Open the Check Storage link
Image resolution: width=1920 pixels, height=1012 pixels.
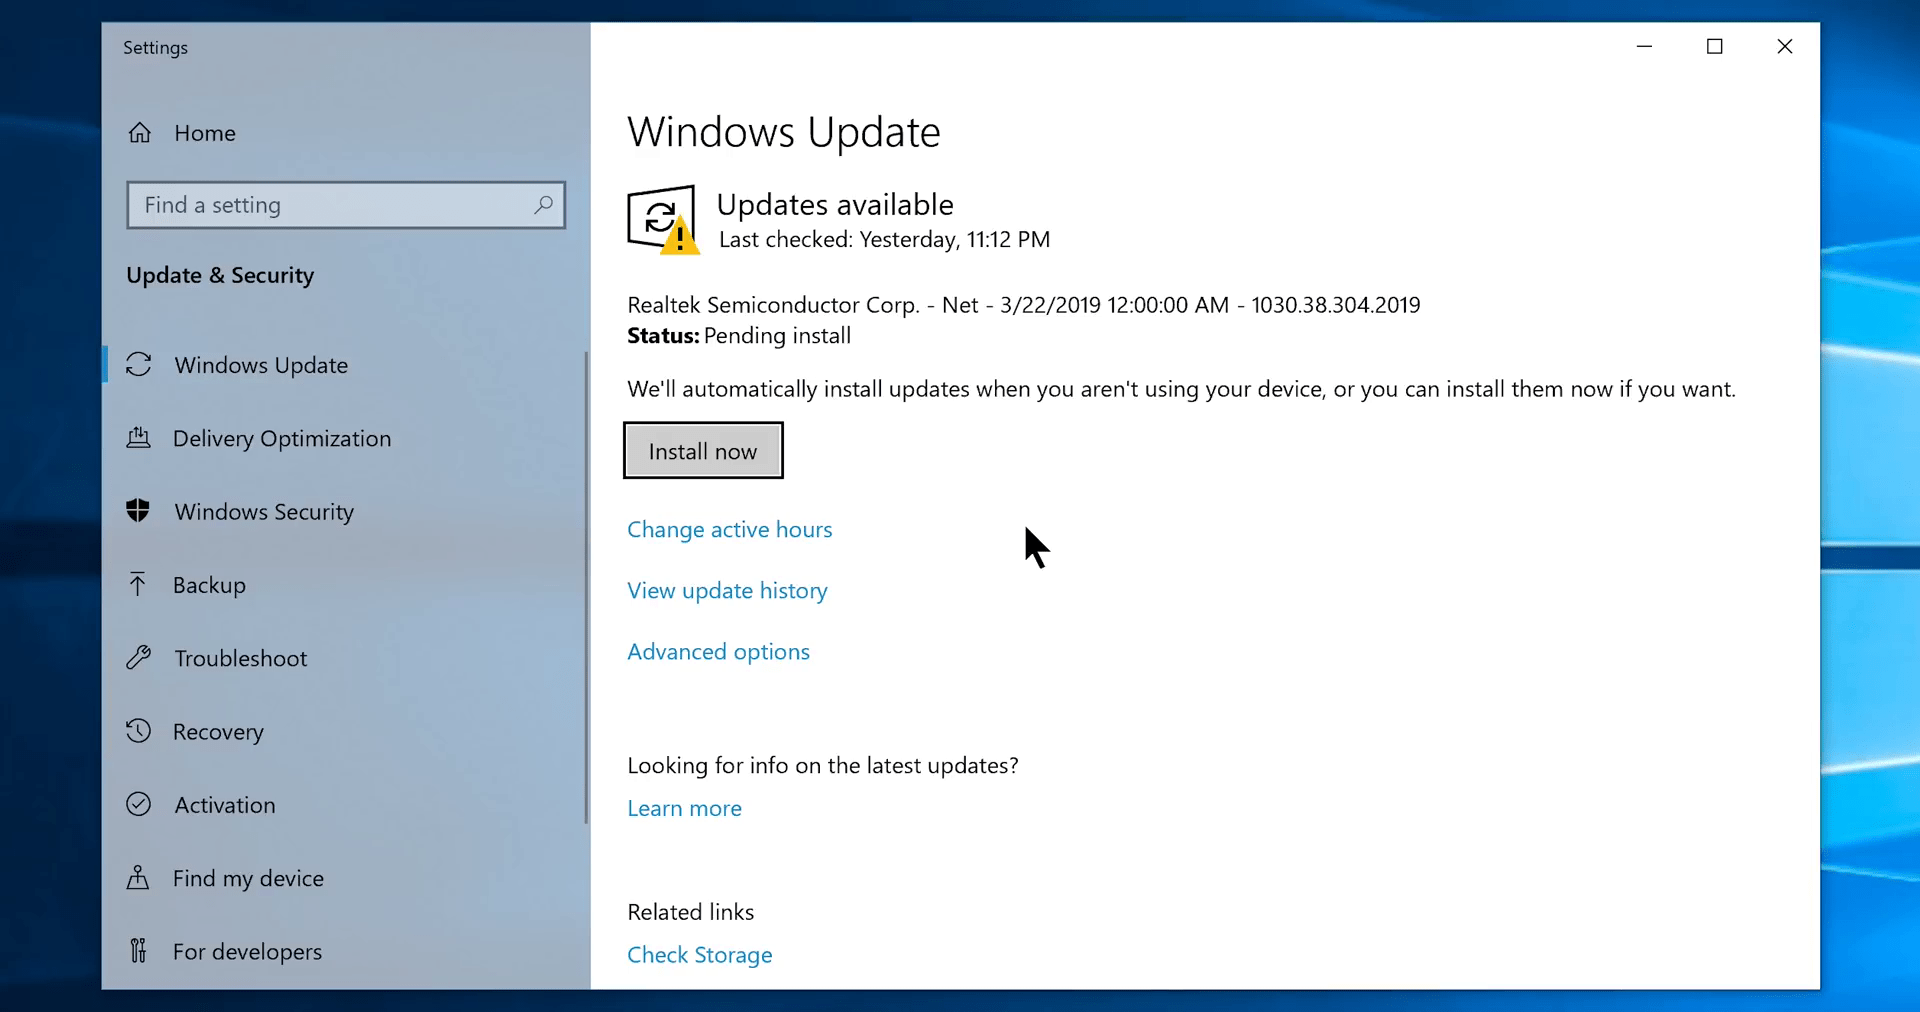click(x=699, y=955)
